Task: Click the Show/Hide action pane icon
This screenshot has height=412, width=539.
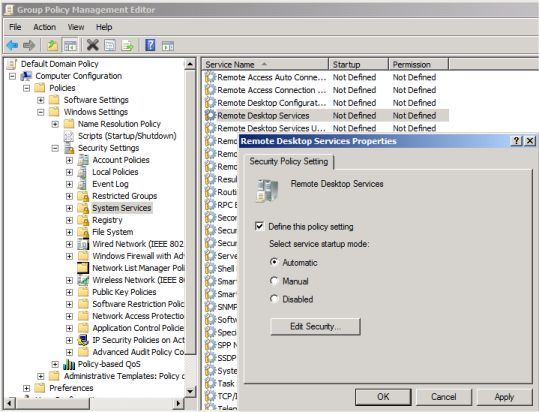Action: click(168, 45)
